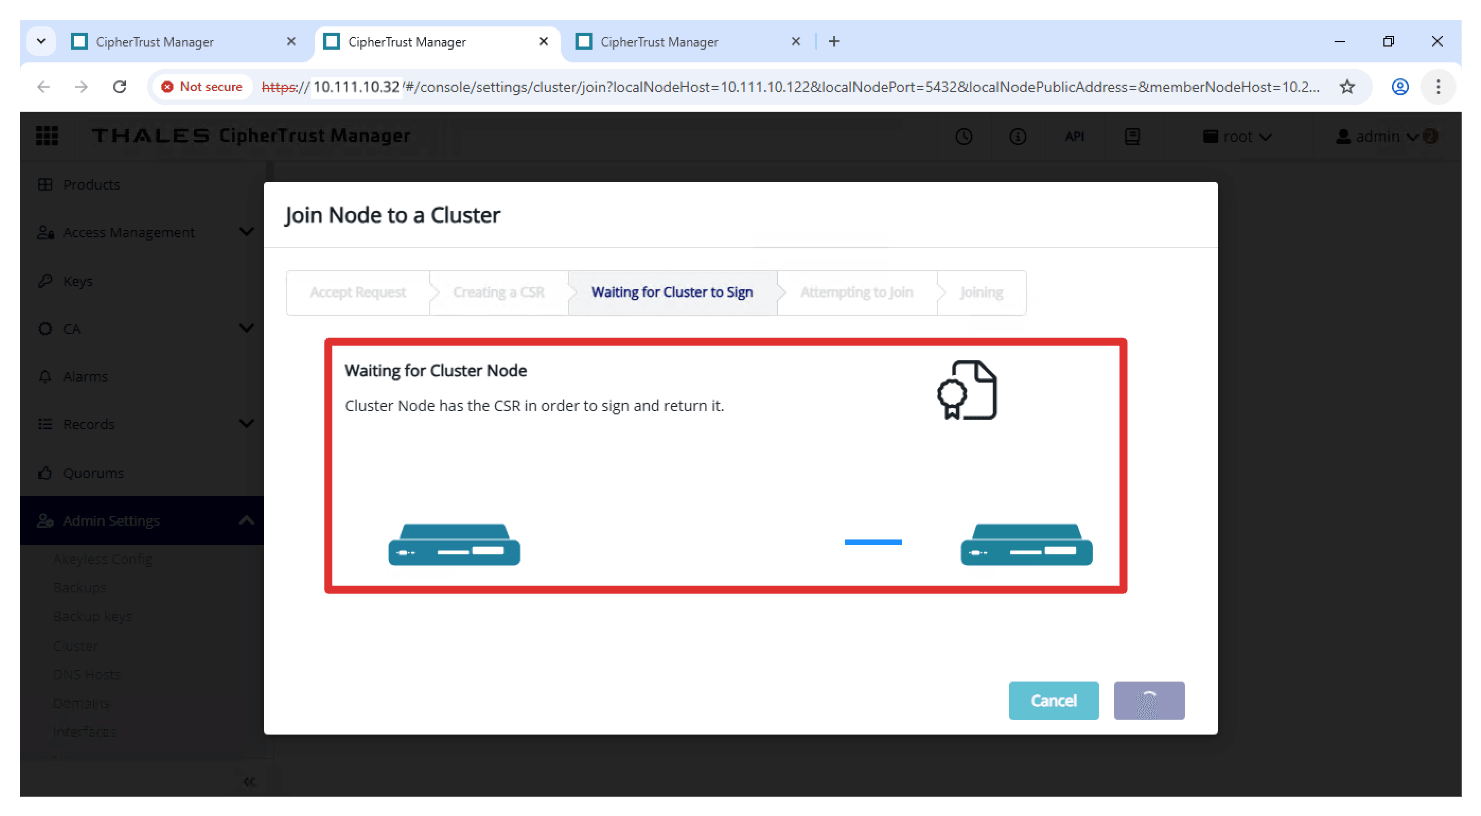The width and height of the screenshot is (1481, 816).
Task: Open the tab search dropdown arrow
Action: pos(41,41)
